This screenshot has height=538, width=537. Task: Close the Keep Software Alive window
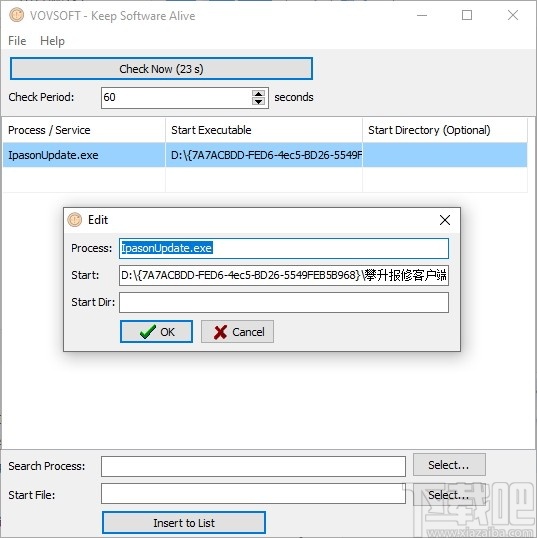coord(513,15)
